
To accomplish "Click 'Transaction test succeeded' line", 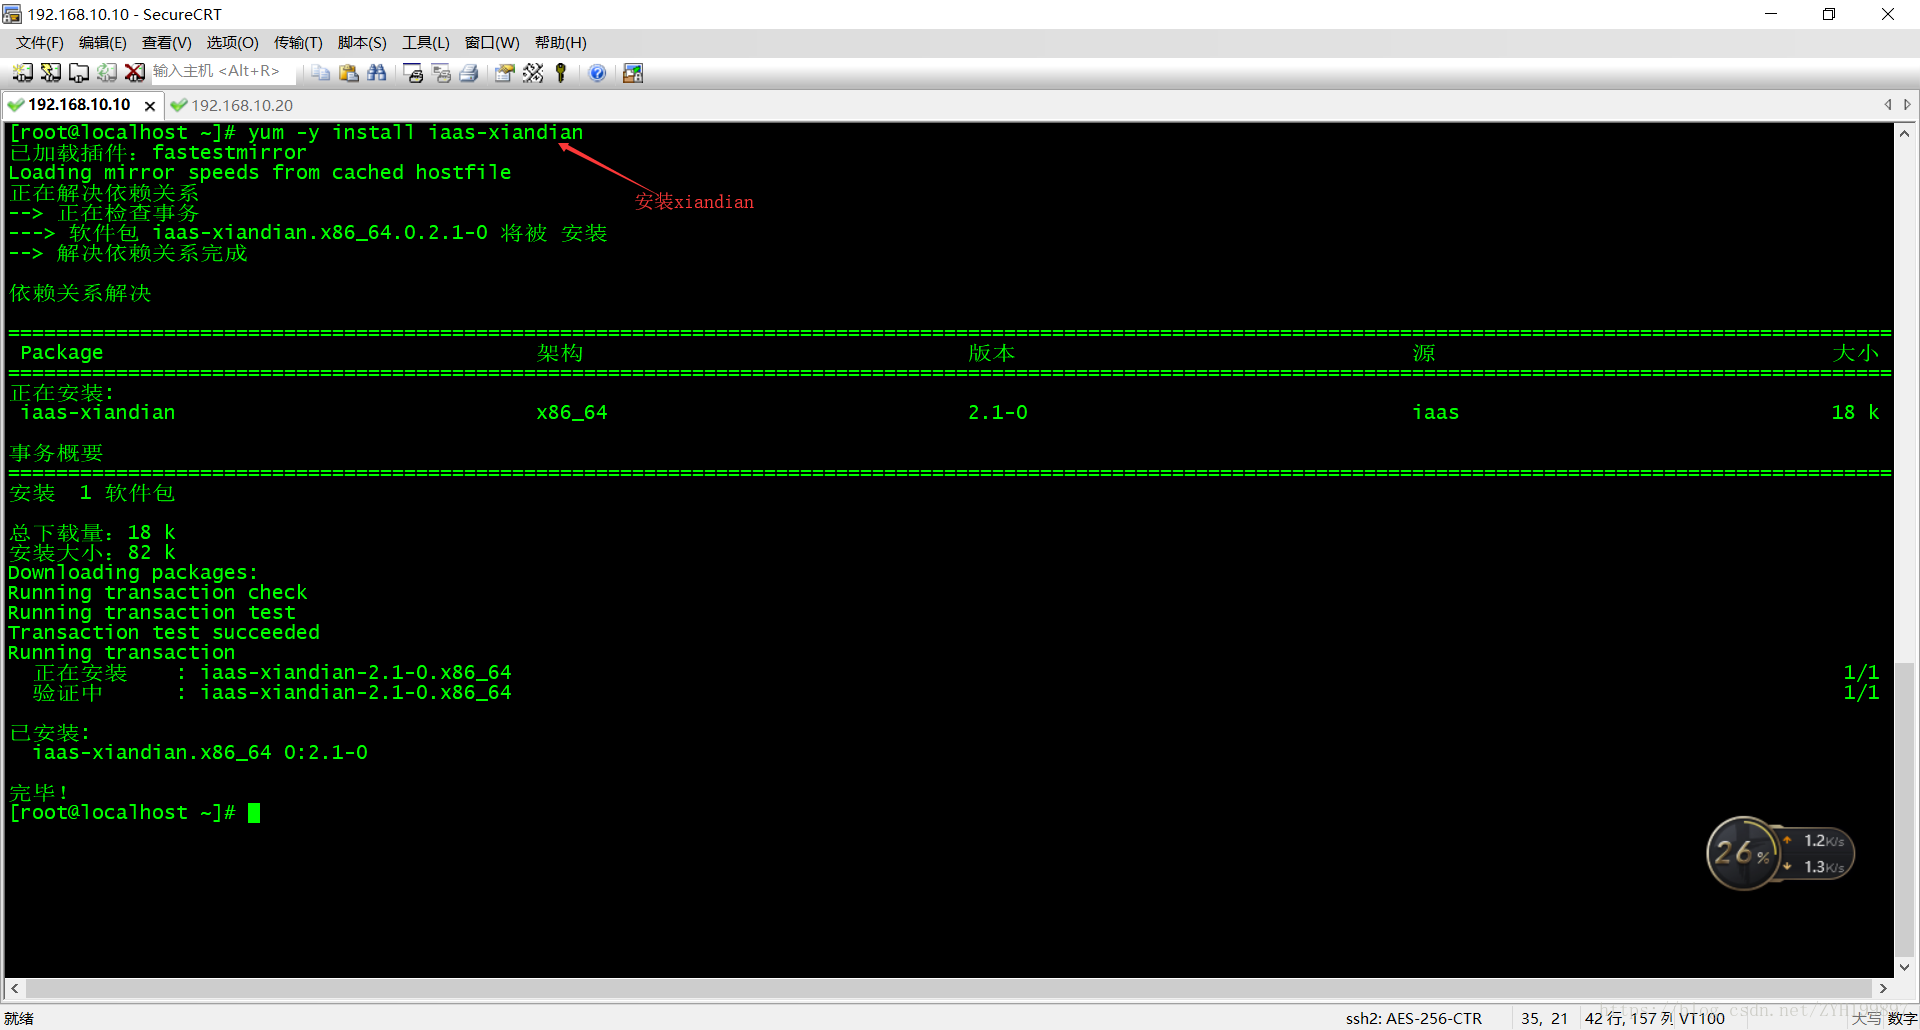I will [x=164, y=633].
